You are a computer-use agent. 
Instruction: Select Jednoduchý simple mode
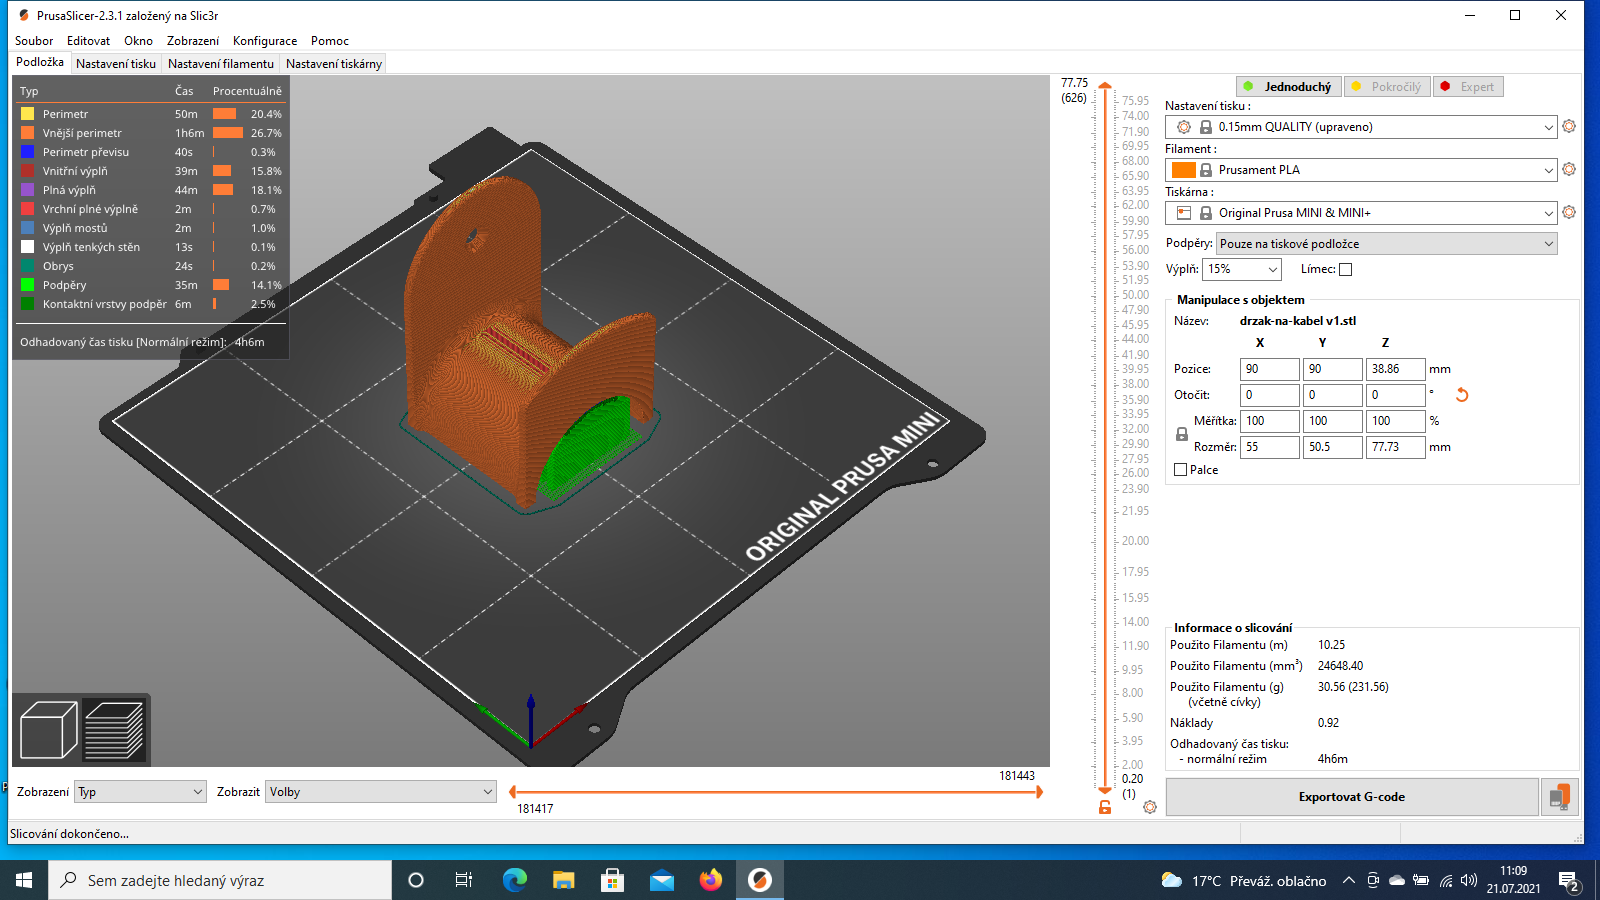coord(1289,87)
